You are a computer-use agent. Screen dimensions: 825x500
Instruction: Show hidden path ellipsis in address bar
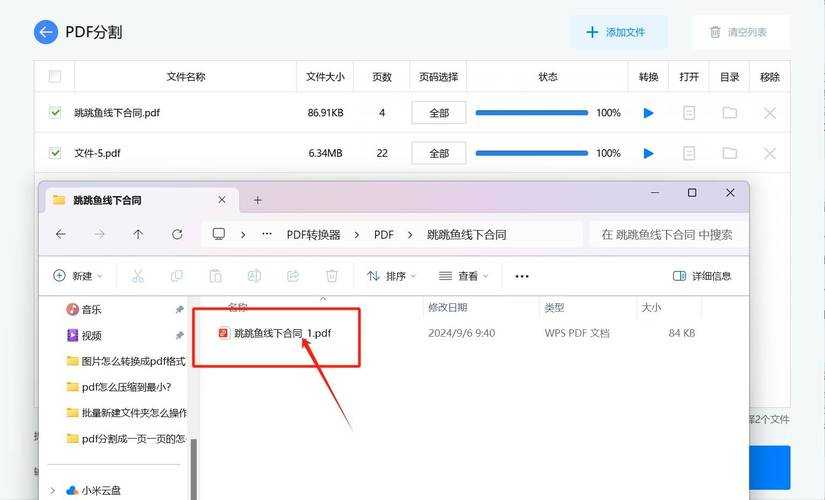tap(267, 234)
